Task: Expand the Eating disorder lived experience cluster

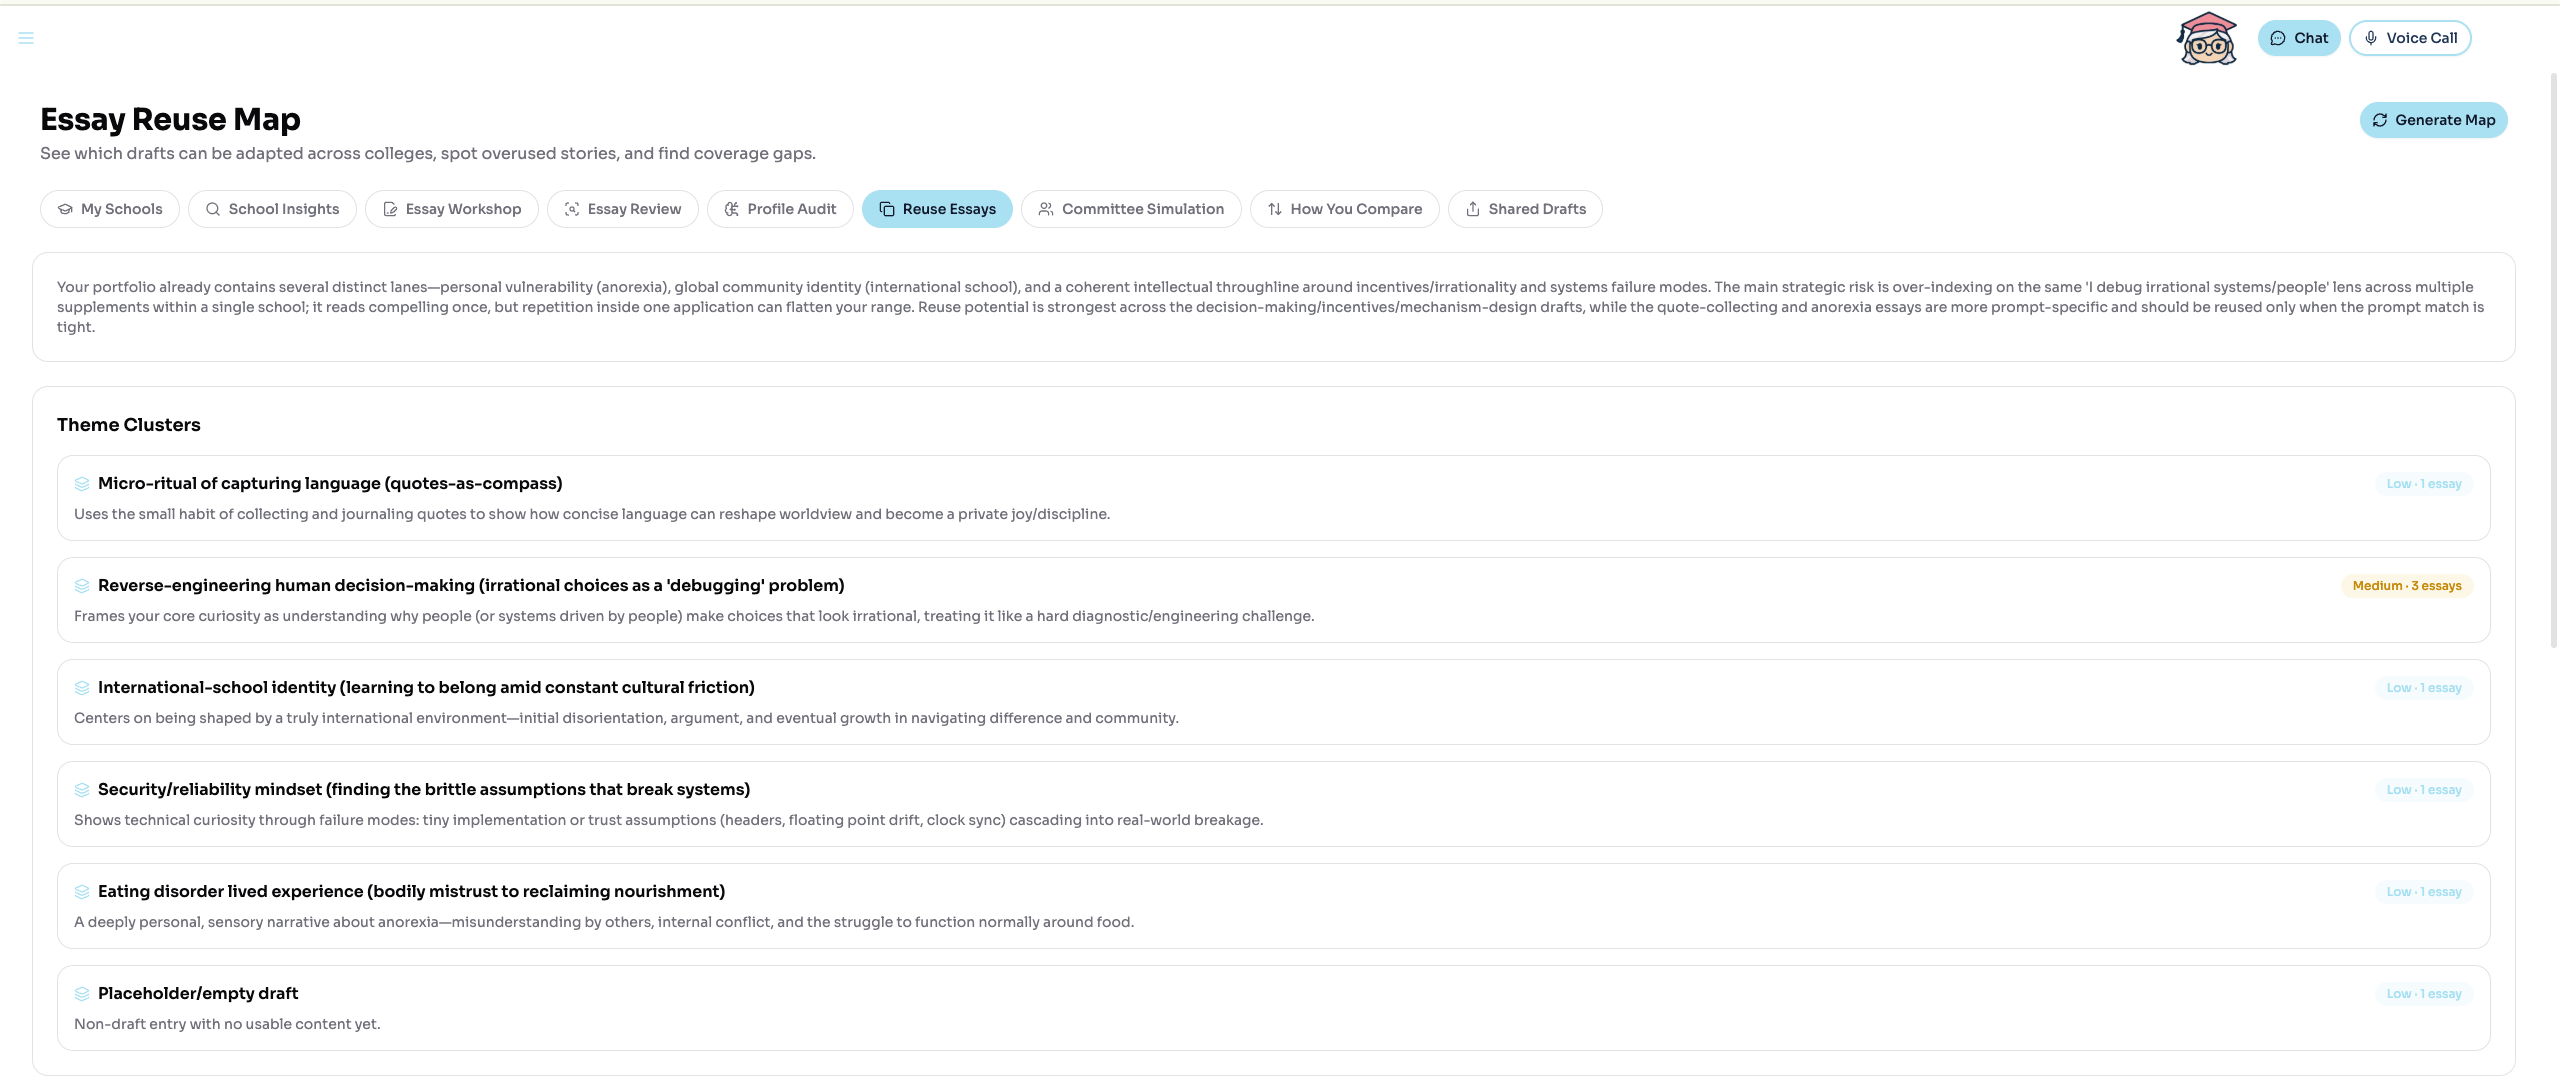Action: click(411, 892)
